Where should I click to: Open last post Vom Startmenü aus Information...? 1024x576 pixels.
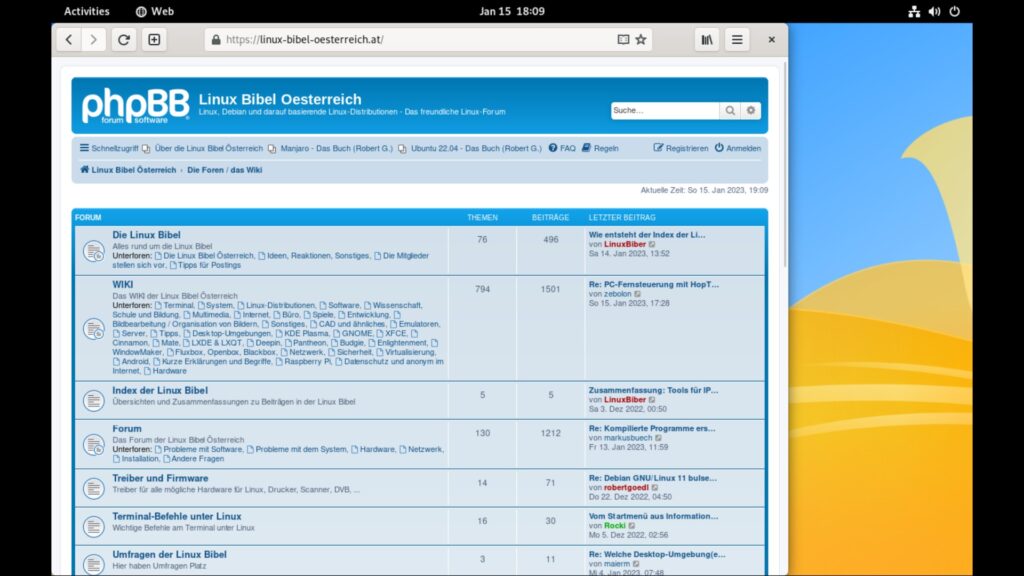tap(653, 516)
